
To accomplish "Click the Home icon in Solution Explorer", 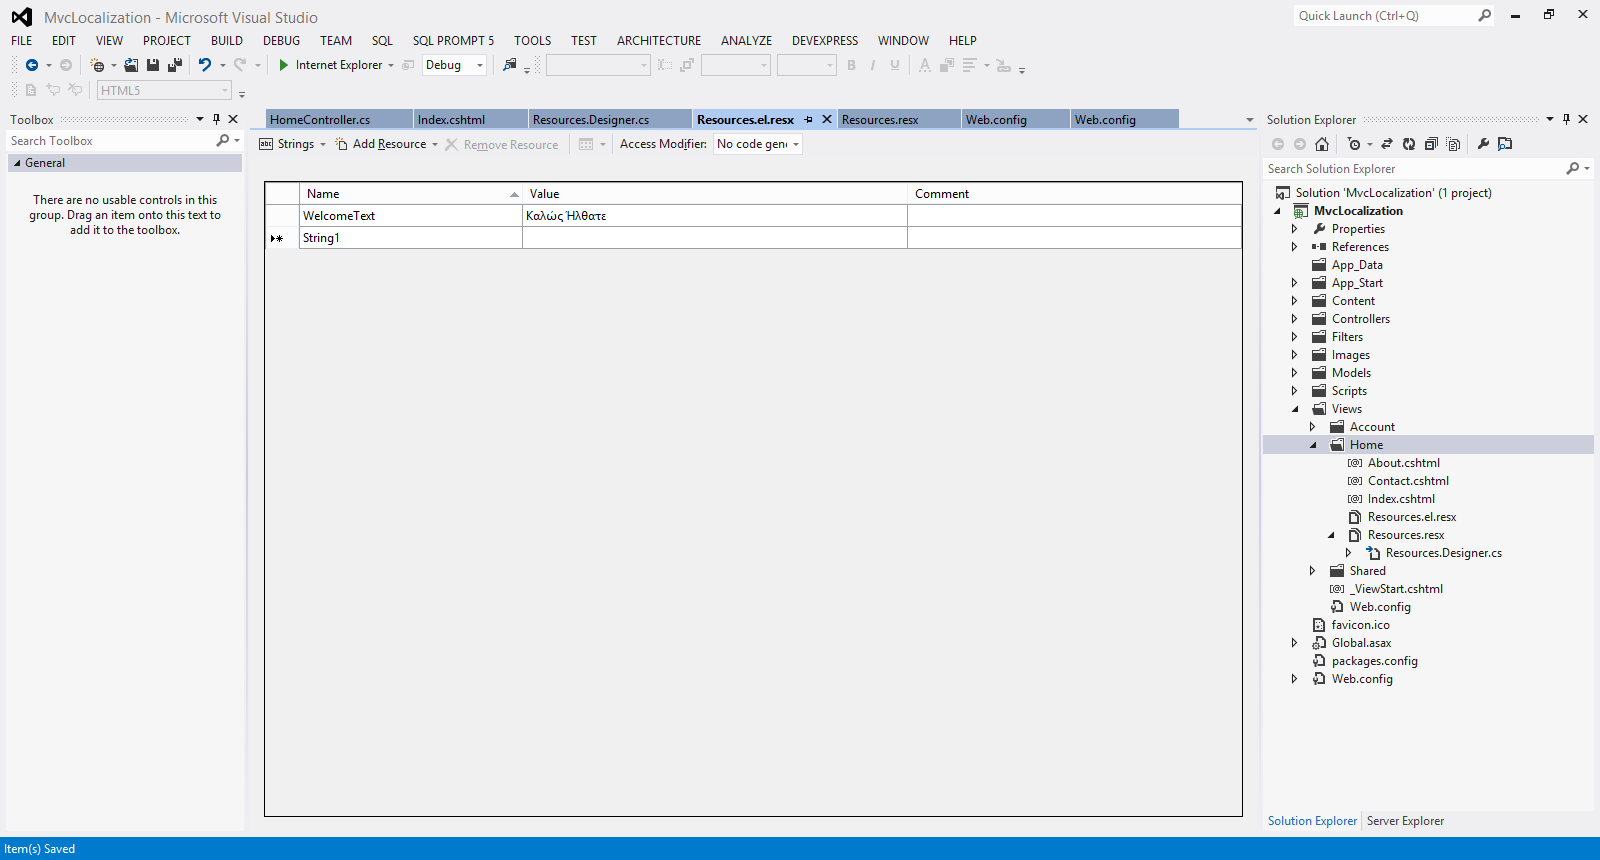I will tap(1322, 144).
